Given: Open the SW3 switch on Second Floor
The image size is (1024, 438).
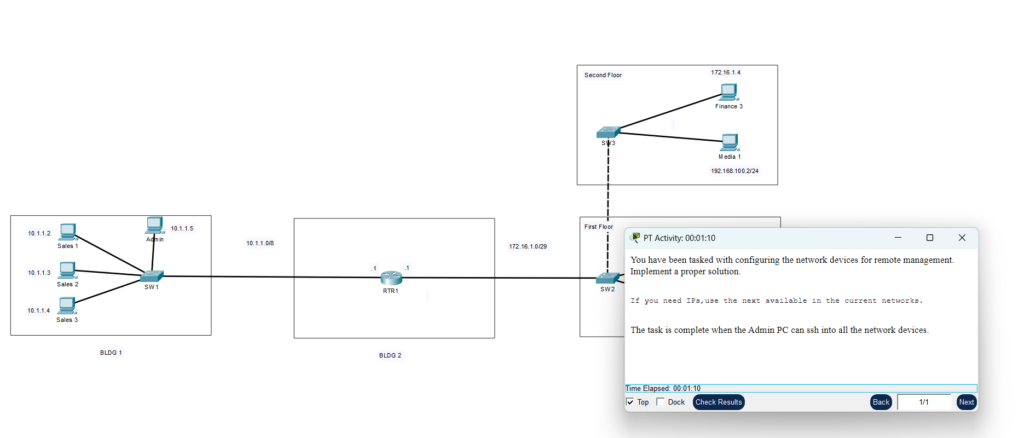Looking at the screenshot, I should point(607,131).
